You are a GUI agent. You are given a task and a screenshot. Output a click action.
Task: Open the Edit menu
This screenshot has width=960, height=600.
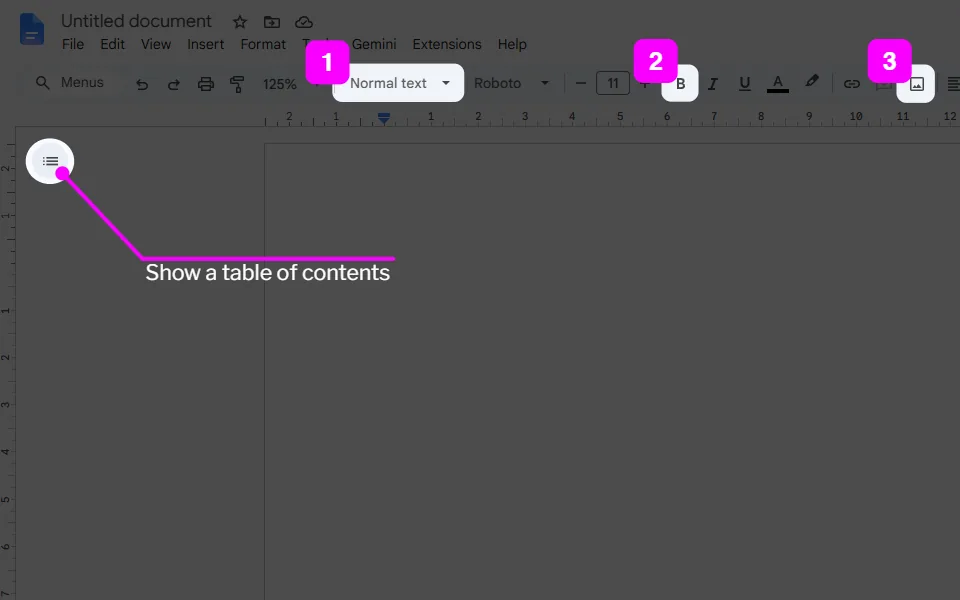(113, 44)
